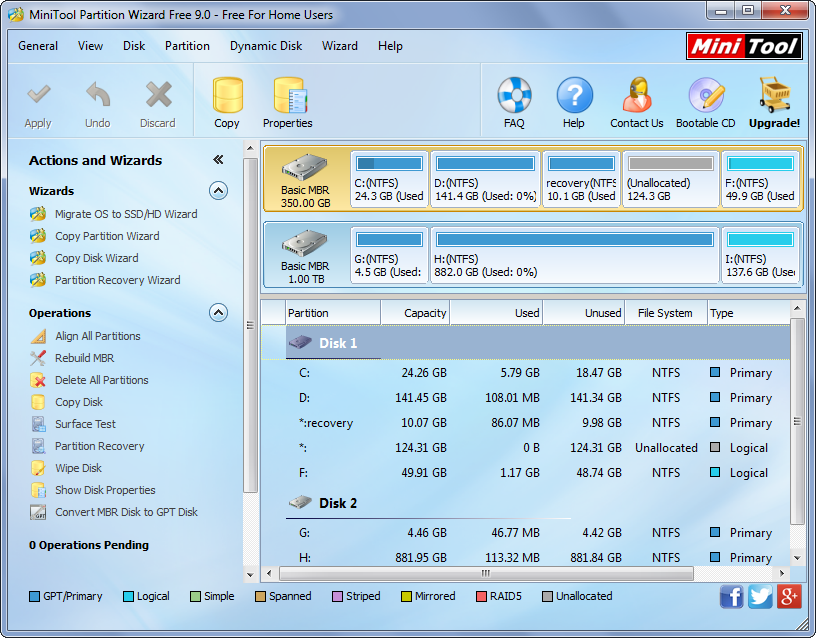Open Twitter social icon
Screen dimensions: 816x638
pos(760,597)
